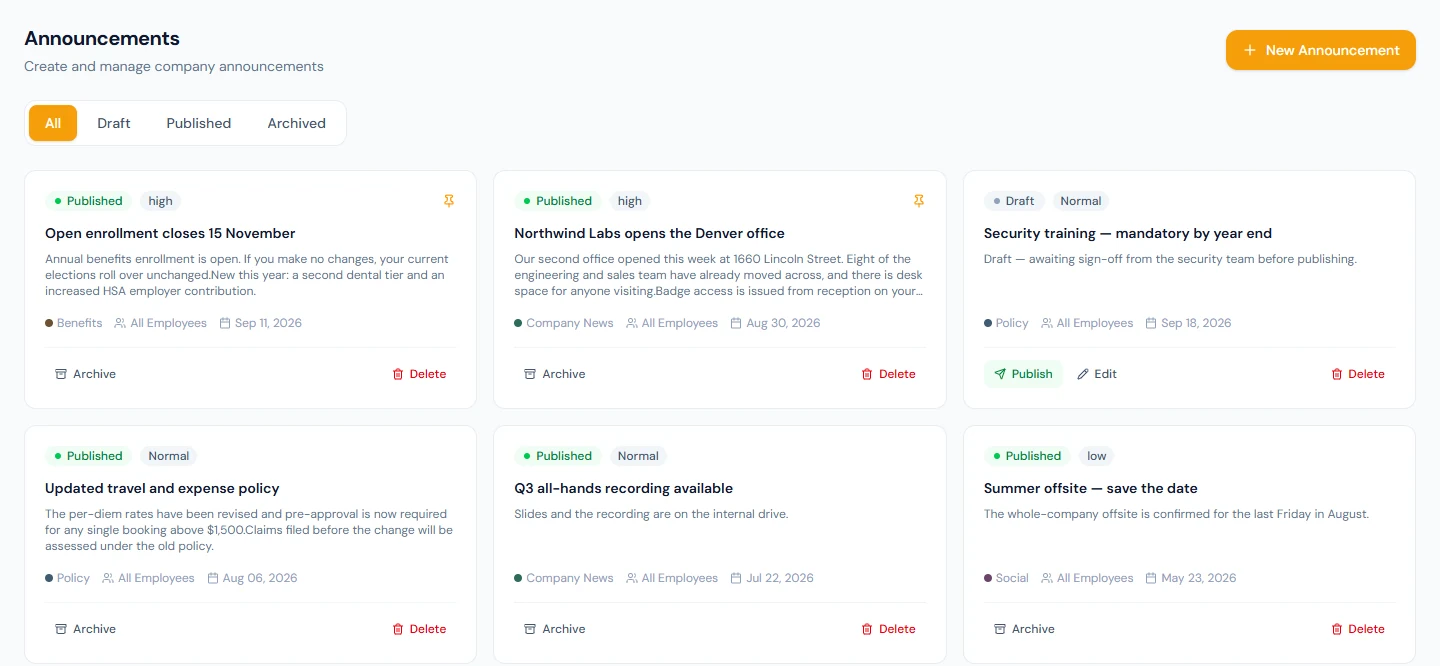Create a New Announcement
The width and height of the screenshot is (1440, 666).
(x=1321, y=50)
